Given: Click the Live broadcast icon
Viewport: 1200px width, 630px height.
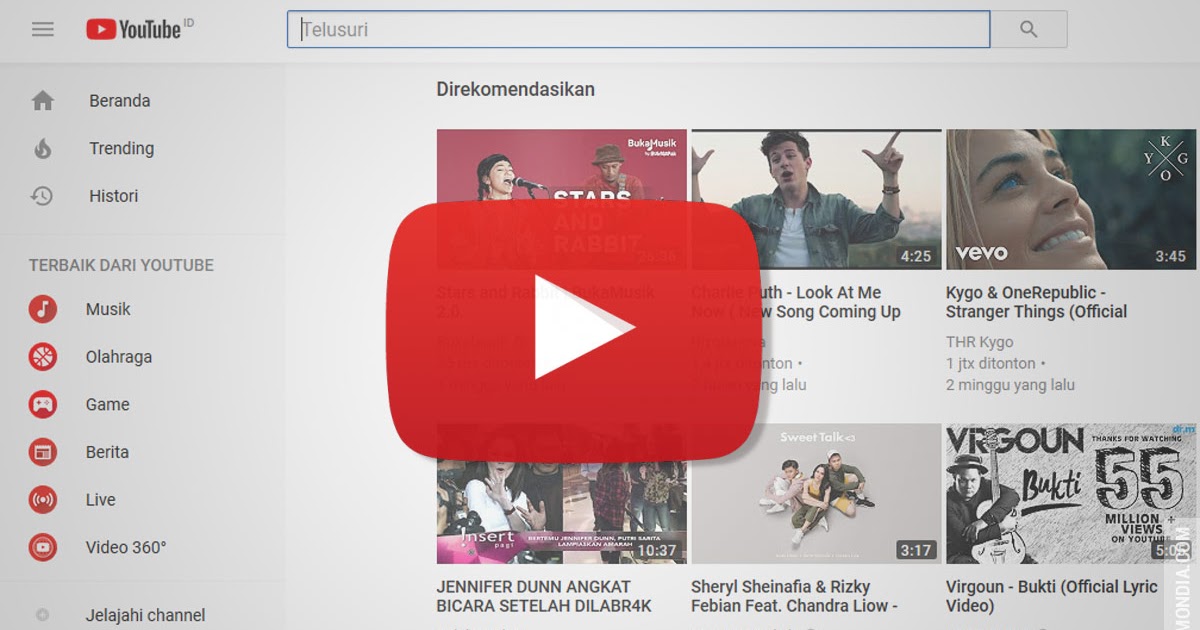Looking at the screenshot, I should [42, 500].
